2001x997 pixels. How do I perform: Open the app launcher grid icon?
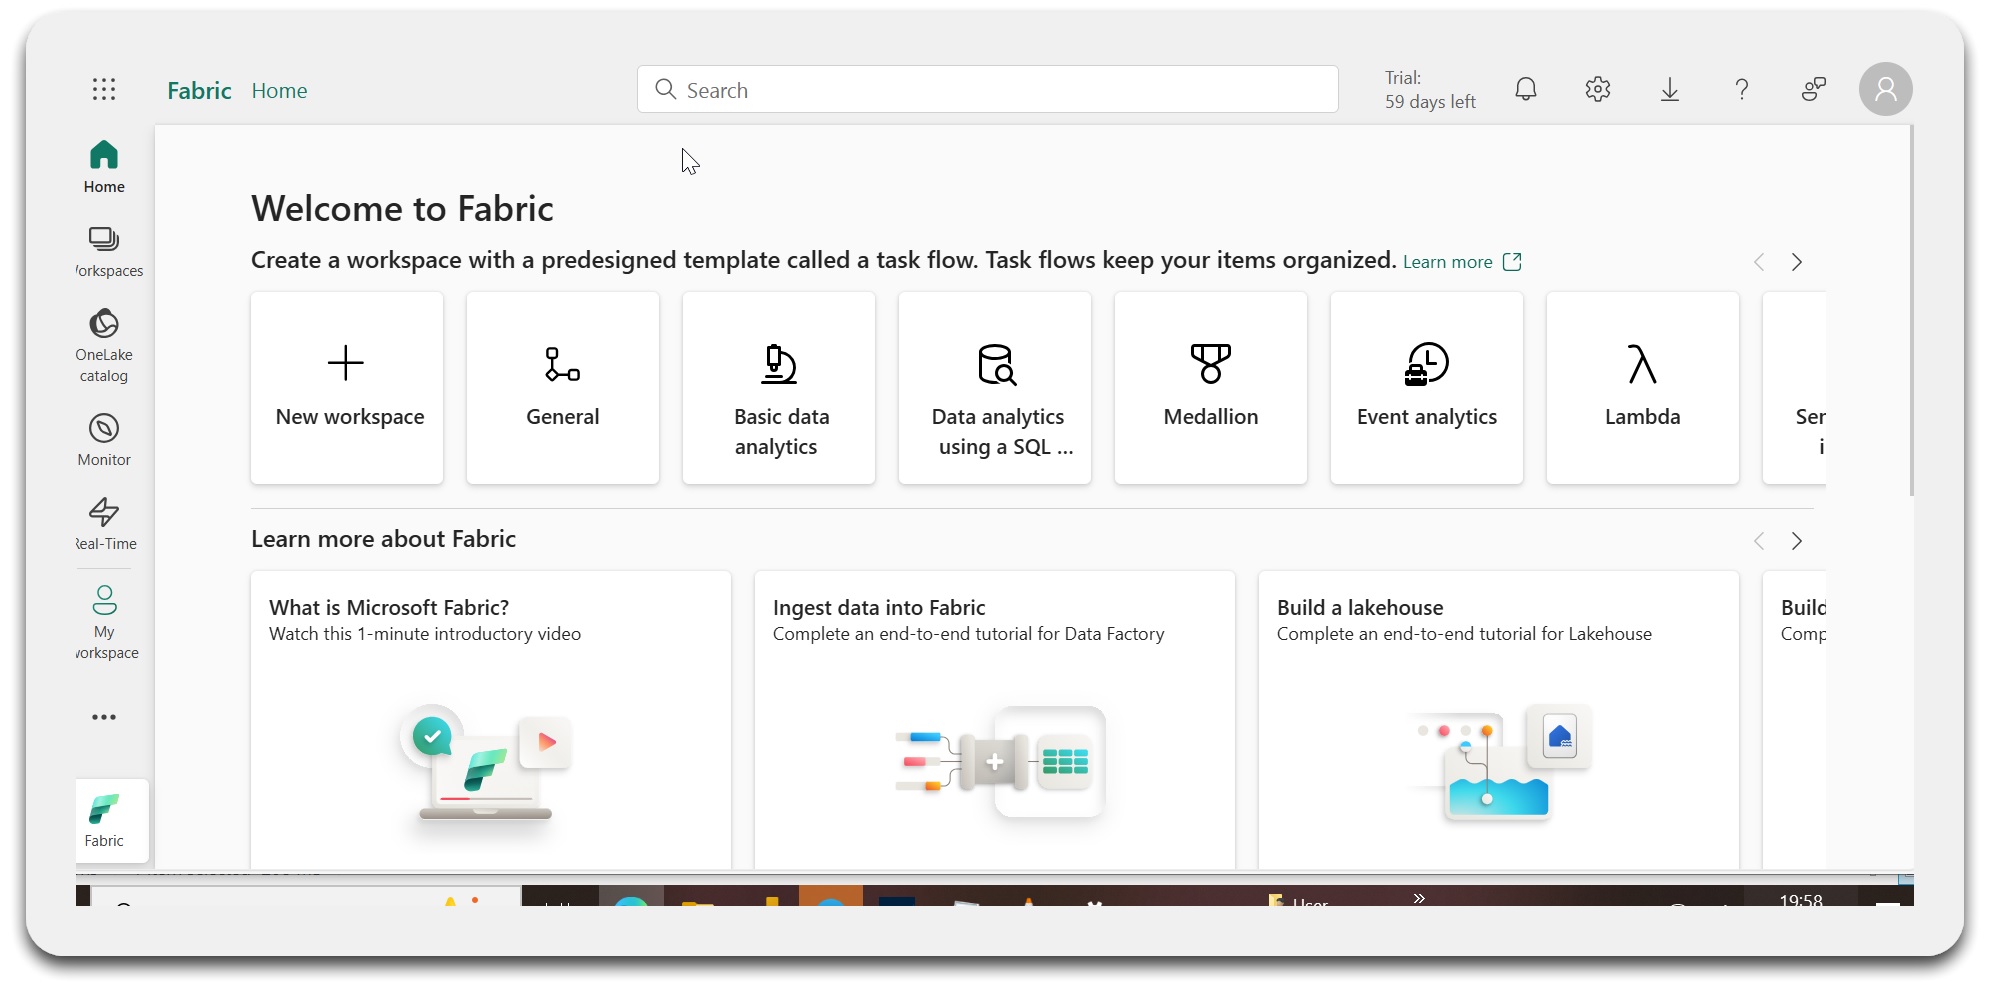click(104, 90)
